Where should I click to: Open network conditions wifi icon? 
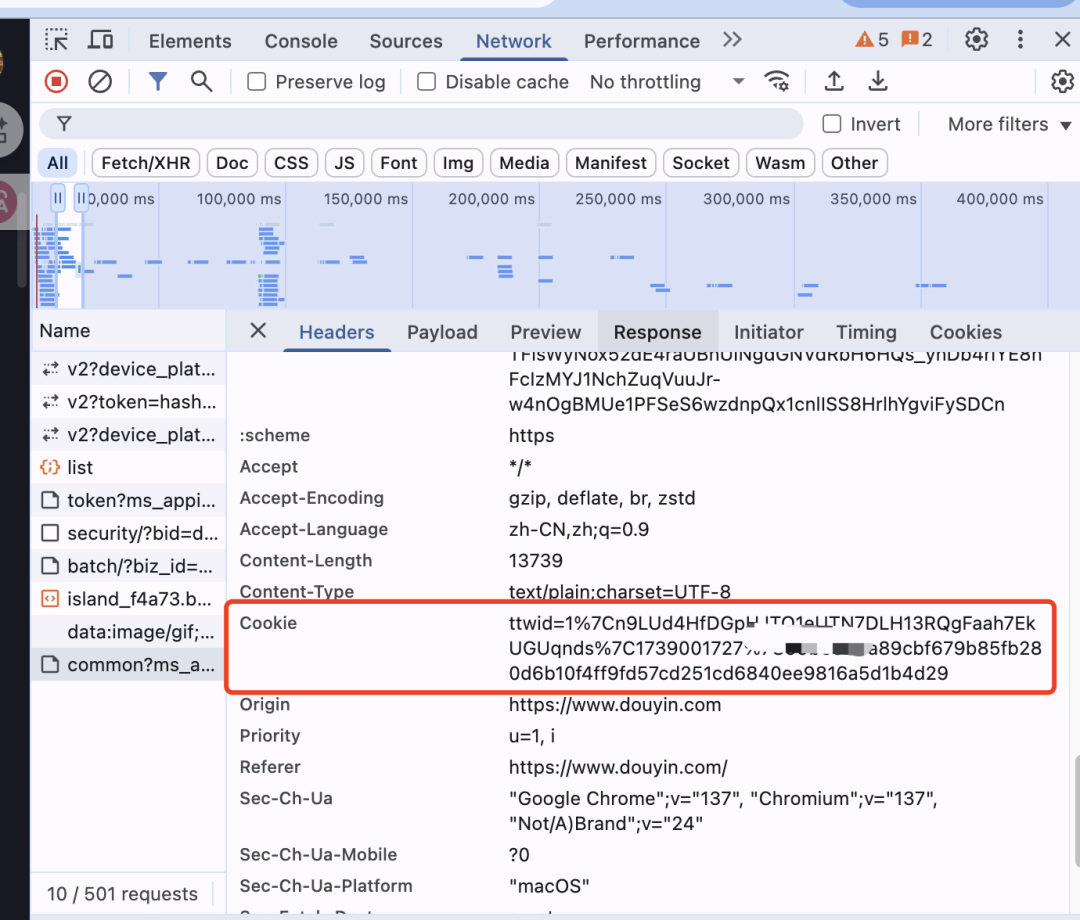[x=775, y=82]
